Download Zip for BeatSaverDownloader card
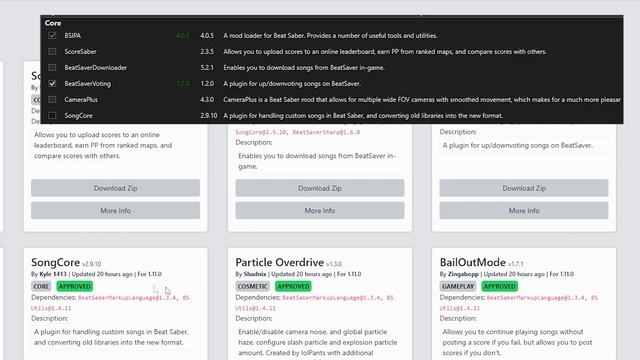Viewport: 640px width, 360px height. pos(320,188)
